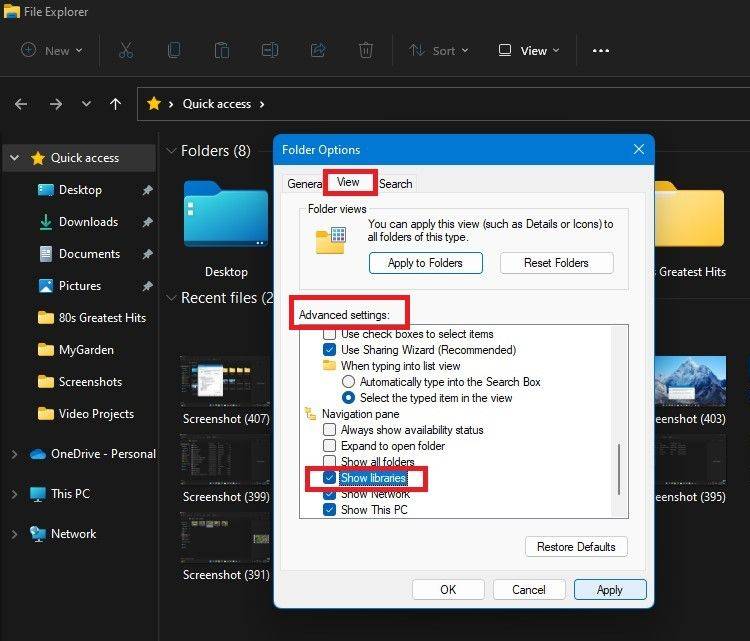Uncheck Use Sharing Wizard (Recommended)

[x=330, y=350]
